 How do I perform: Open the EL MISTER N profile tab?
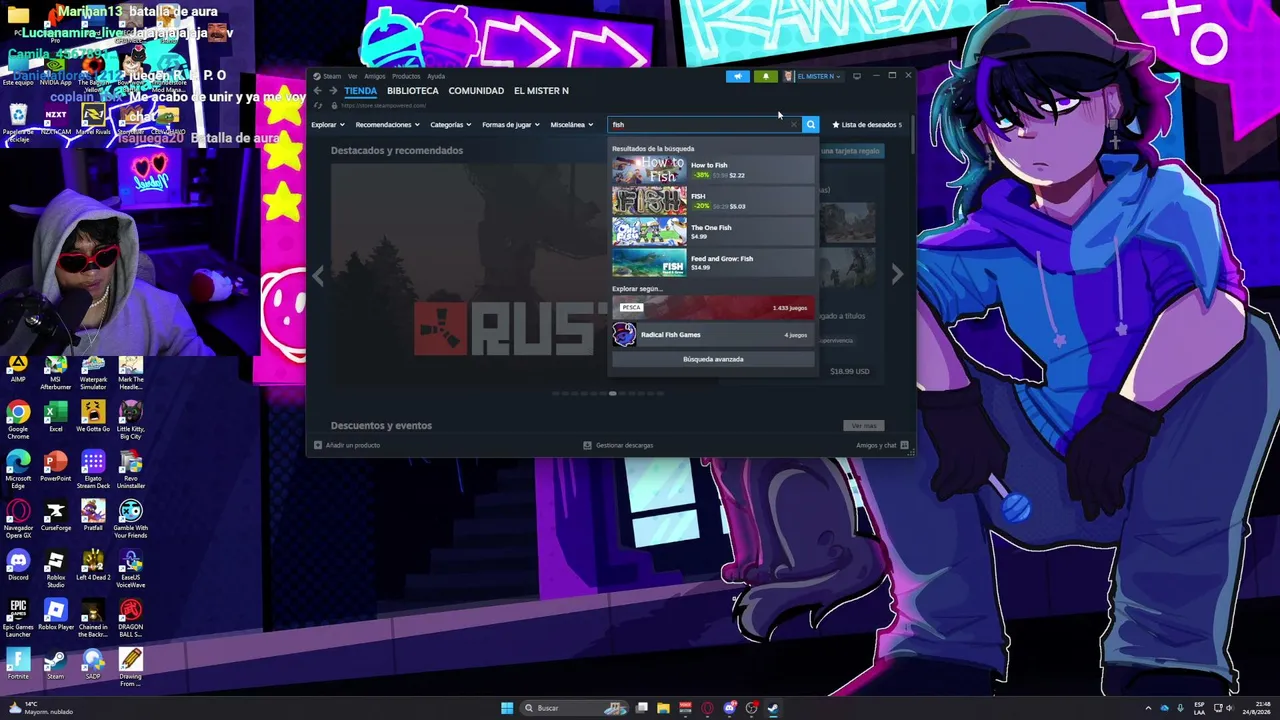tap(541, 91)
